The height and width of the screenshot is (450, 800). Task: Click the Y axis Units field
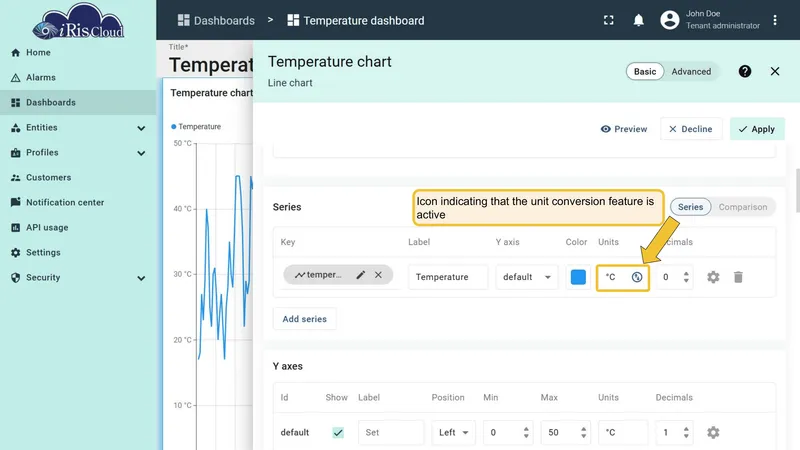[x=622, y=433]
